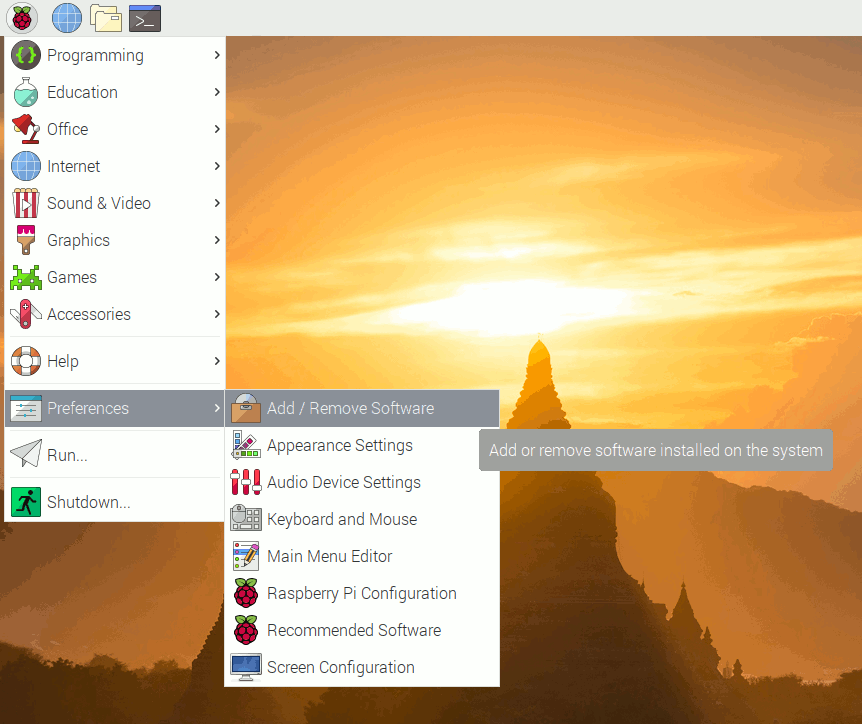Image resolution: width=862 pixels, height=724 pixels.
Task: Open the Help menu category
Action: tap(115, 361)
